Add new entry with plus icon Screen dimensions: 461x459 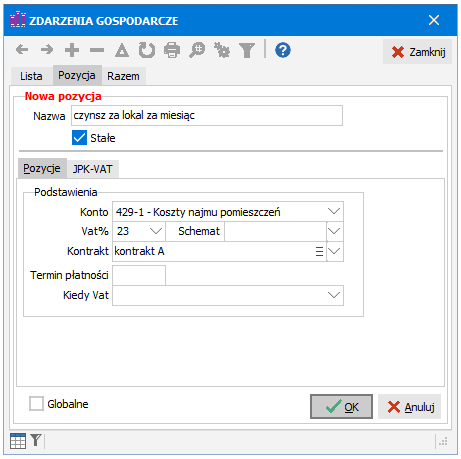pyautogui.click(x=72, y=50)
